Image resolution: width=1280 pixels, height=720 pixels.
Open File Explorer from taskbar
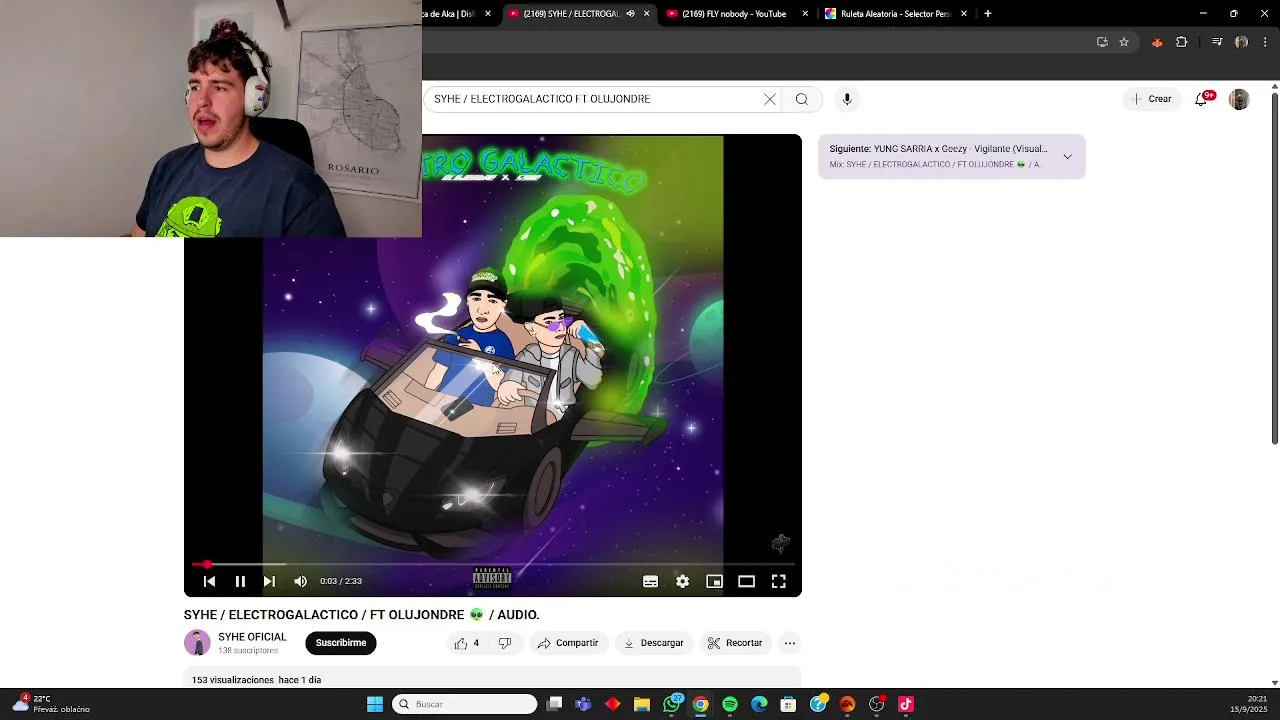point(642,704)
